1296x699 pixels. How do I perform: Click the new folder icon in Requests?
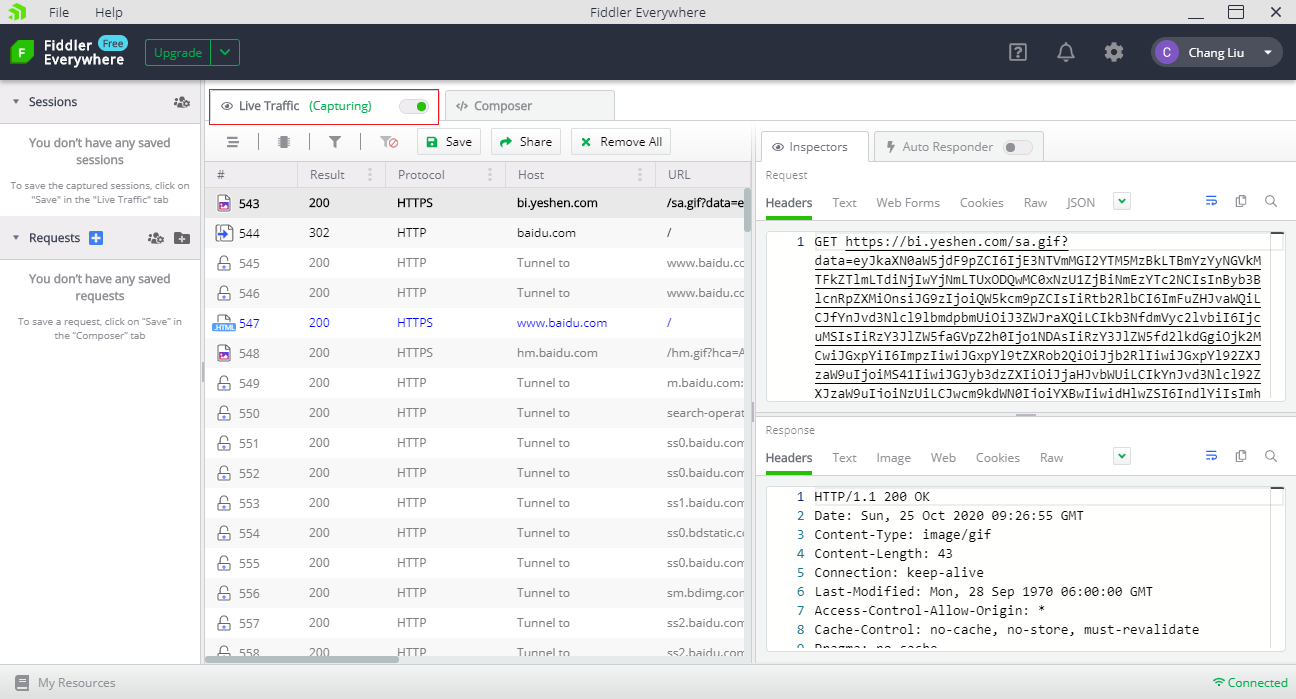pos(181,238)
